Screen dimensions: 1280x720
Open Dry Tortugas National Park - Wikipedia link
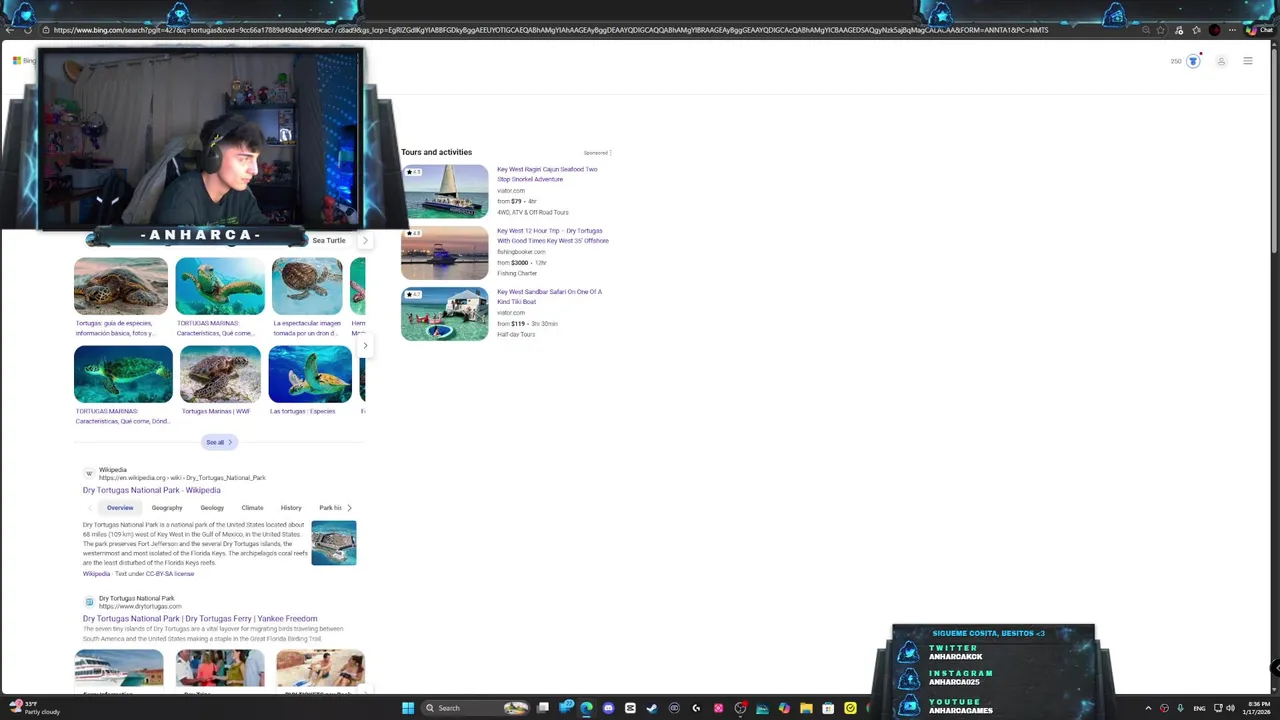pos(152,490)
